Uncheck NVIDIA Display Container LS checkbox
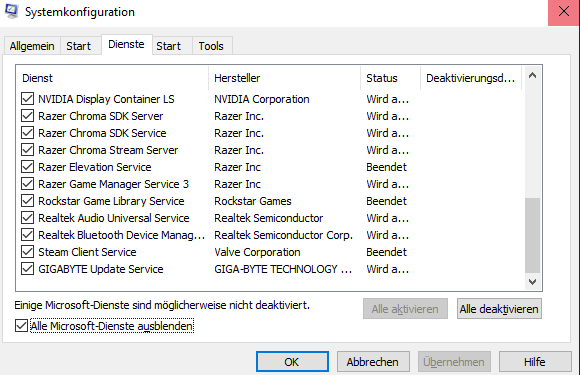Screen dimensions: 580x375 pos(28,99)
